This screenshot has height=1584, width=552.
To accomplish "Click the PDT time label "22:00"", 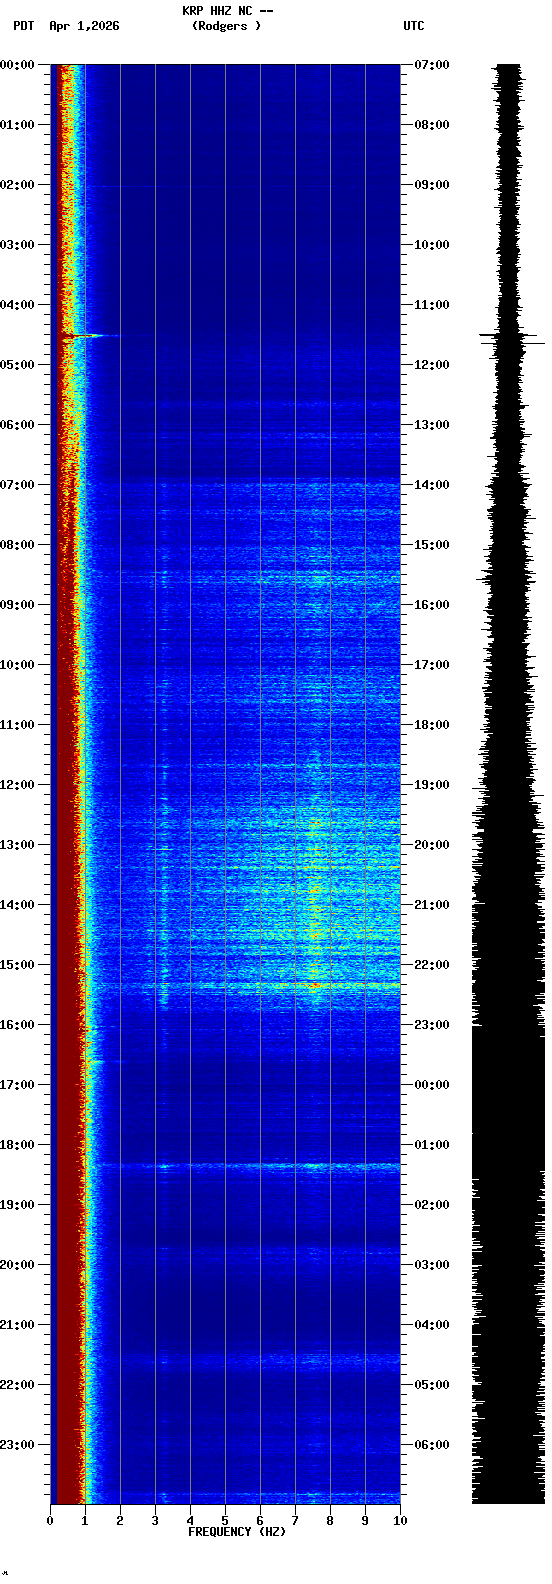I will (17, 1385).
